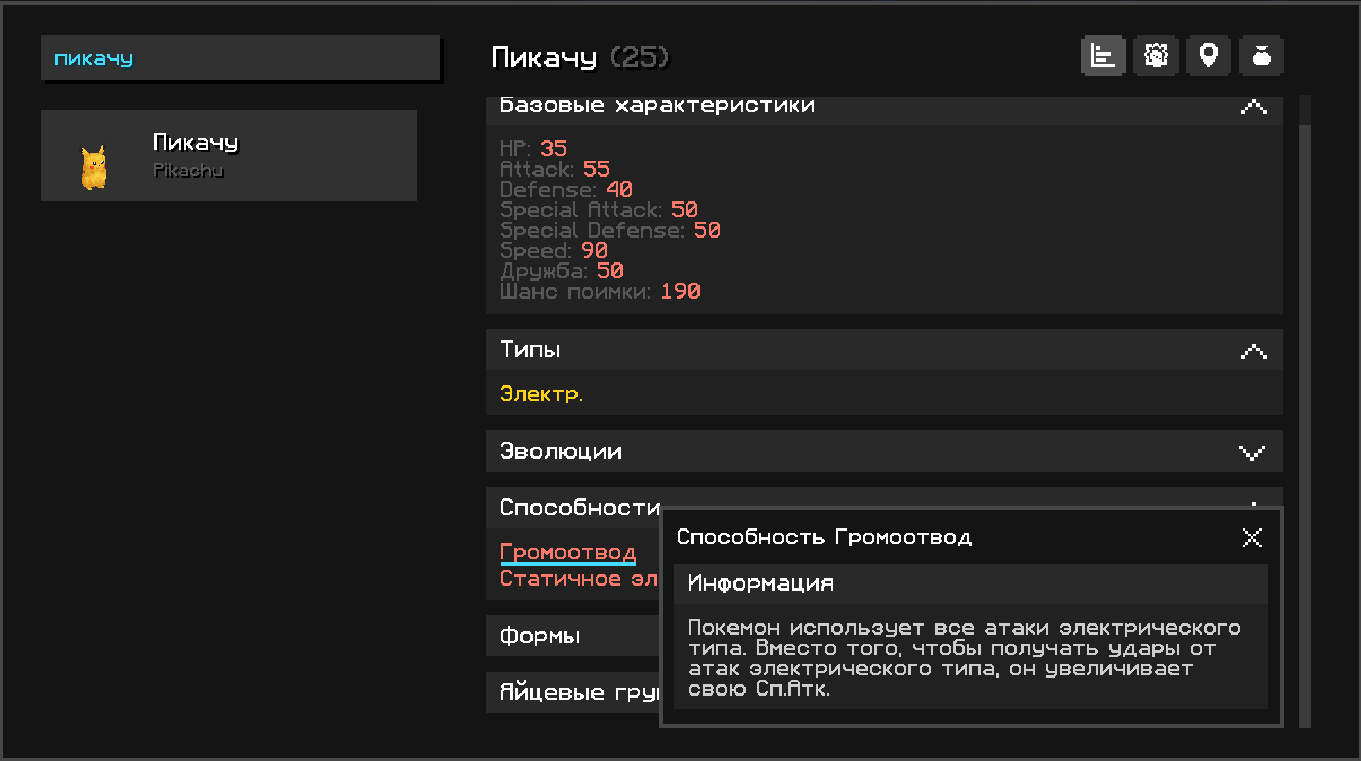Open the base stats chart view
The height and width of the screenshot is (761, 1361).
click(1103, 56)
